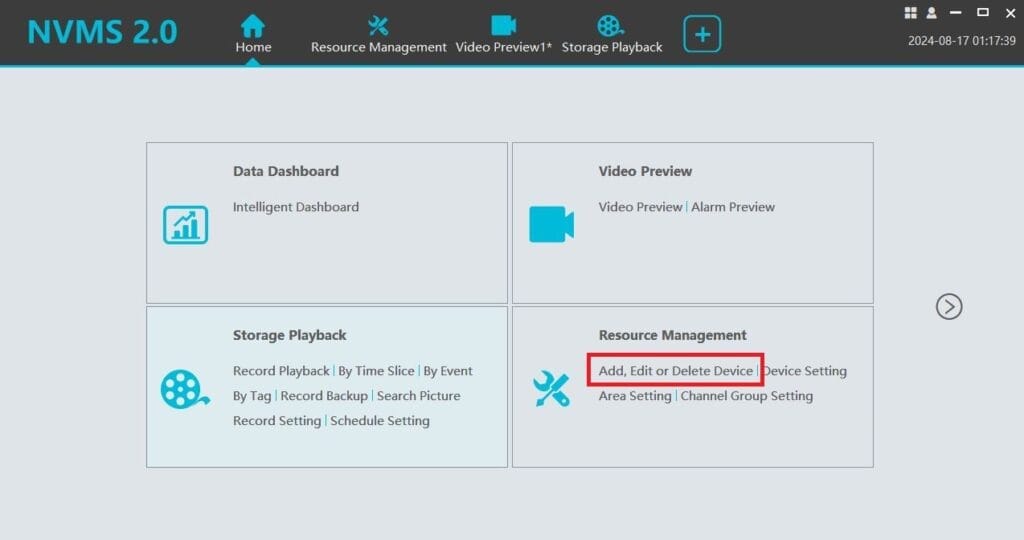Open the Alarm Preview link
The height and width of the screenshot is (540, 1024).
733,207
